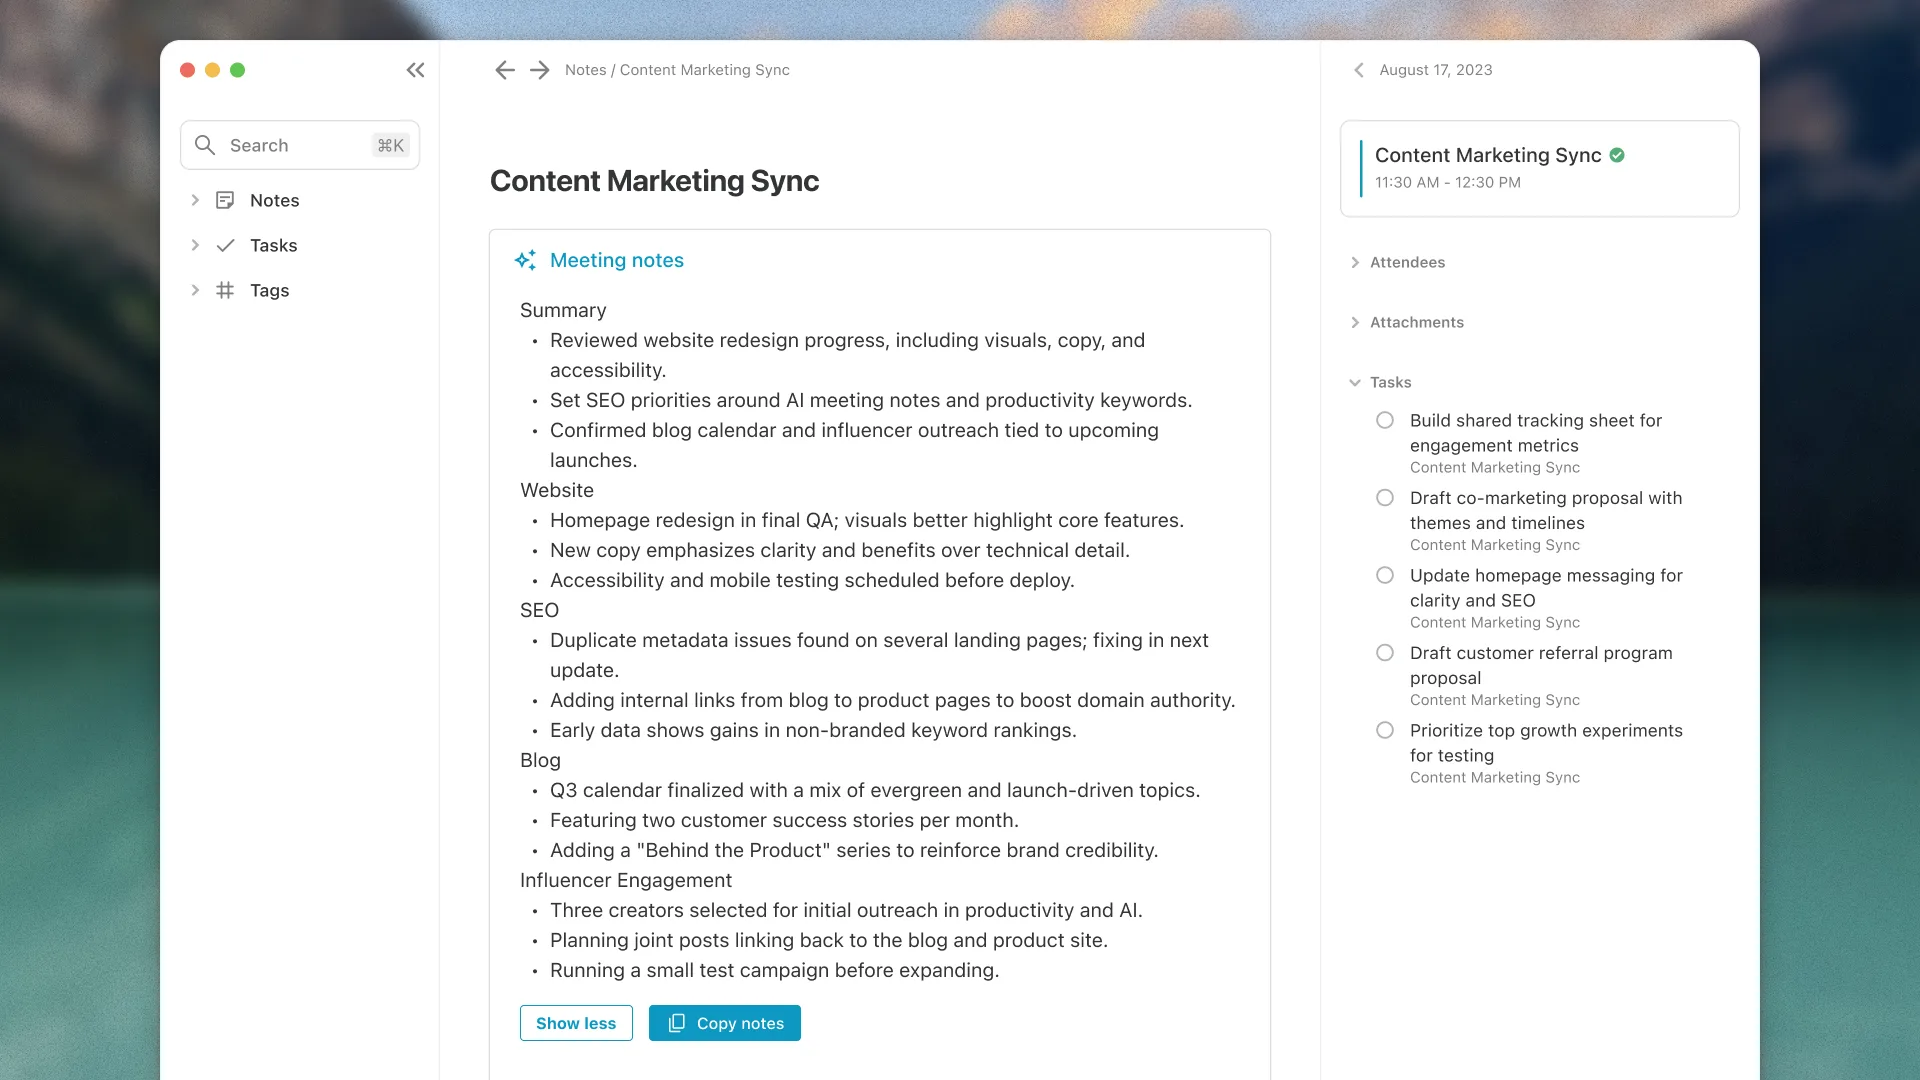Collapse the Tasks section in the right panel

click(1355, 382)
